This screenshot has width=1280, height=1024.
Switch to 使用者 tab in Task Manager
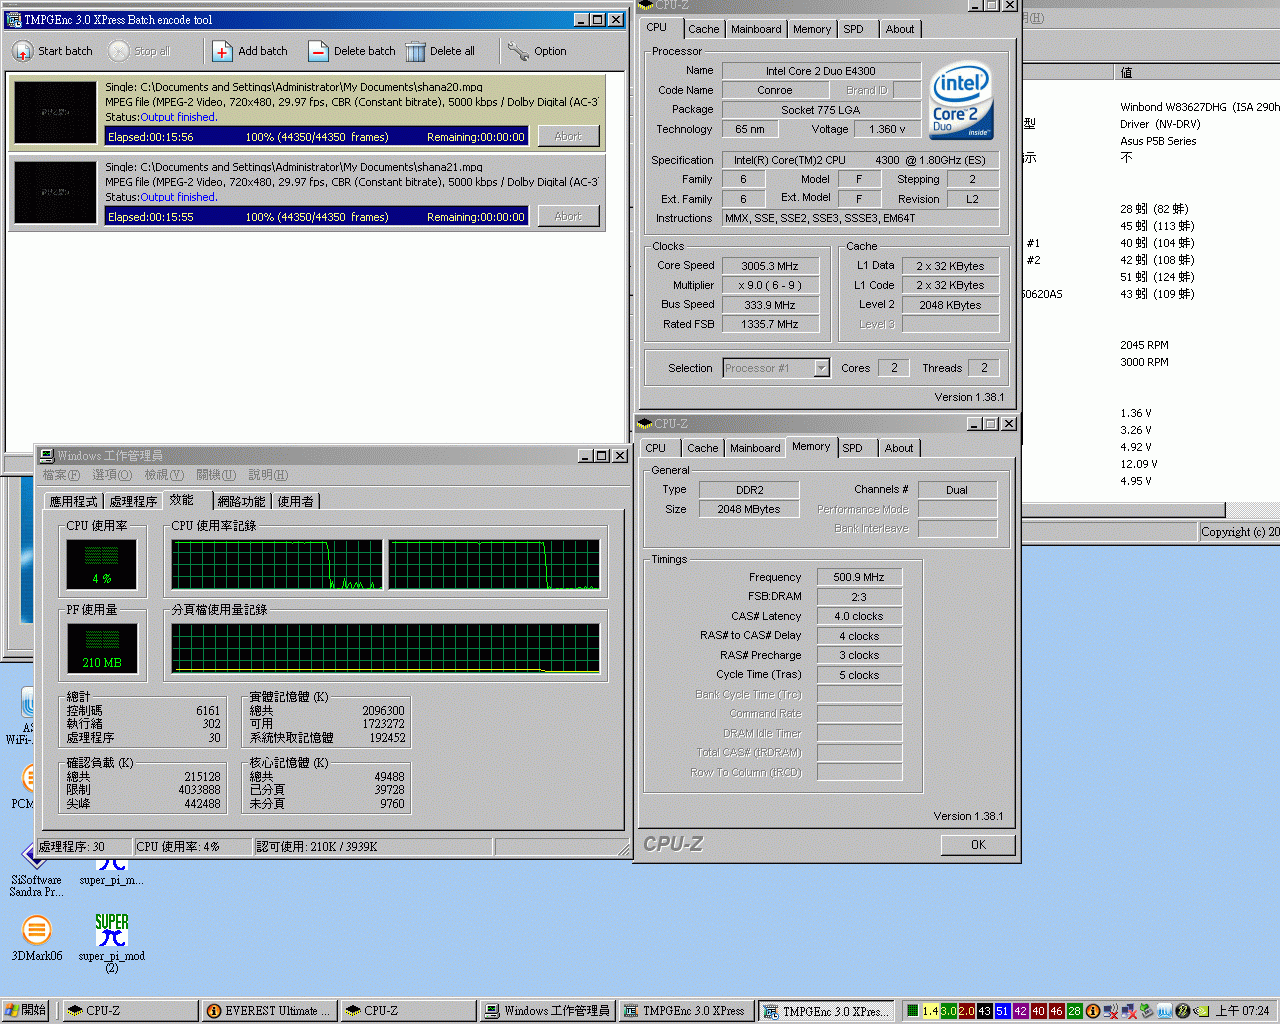click(x=296, y=501)
